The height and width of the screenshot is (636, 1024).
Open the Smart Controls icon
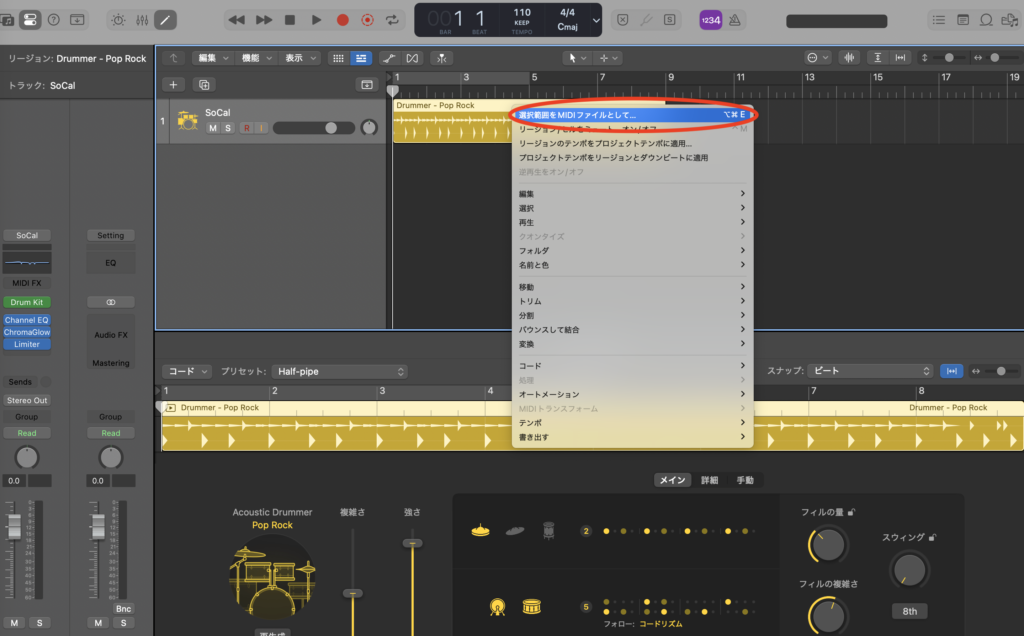point(118,20)
